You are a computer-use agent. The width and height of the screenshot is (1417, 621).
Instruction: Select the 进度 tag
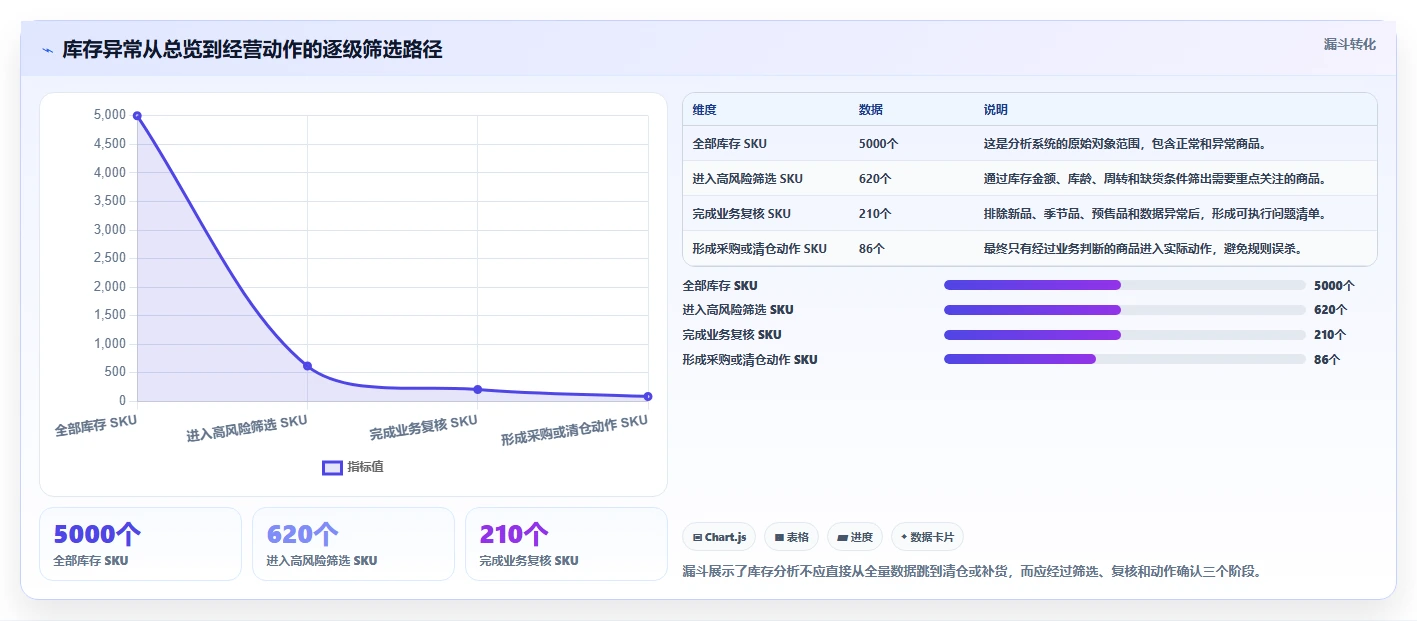(855, 537)
